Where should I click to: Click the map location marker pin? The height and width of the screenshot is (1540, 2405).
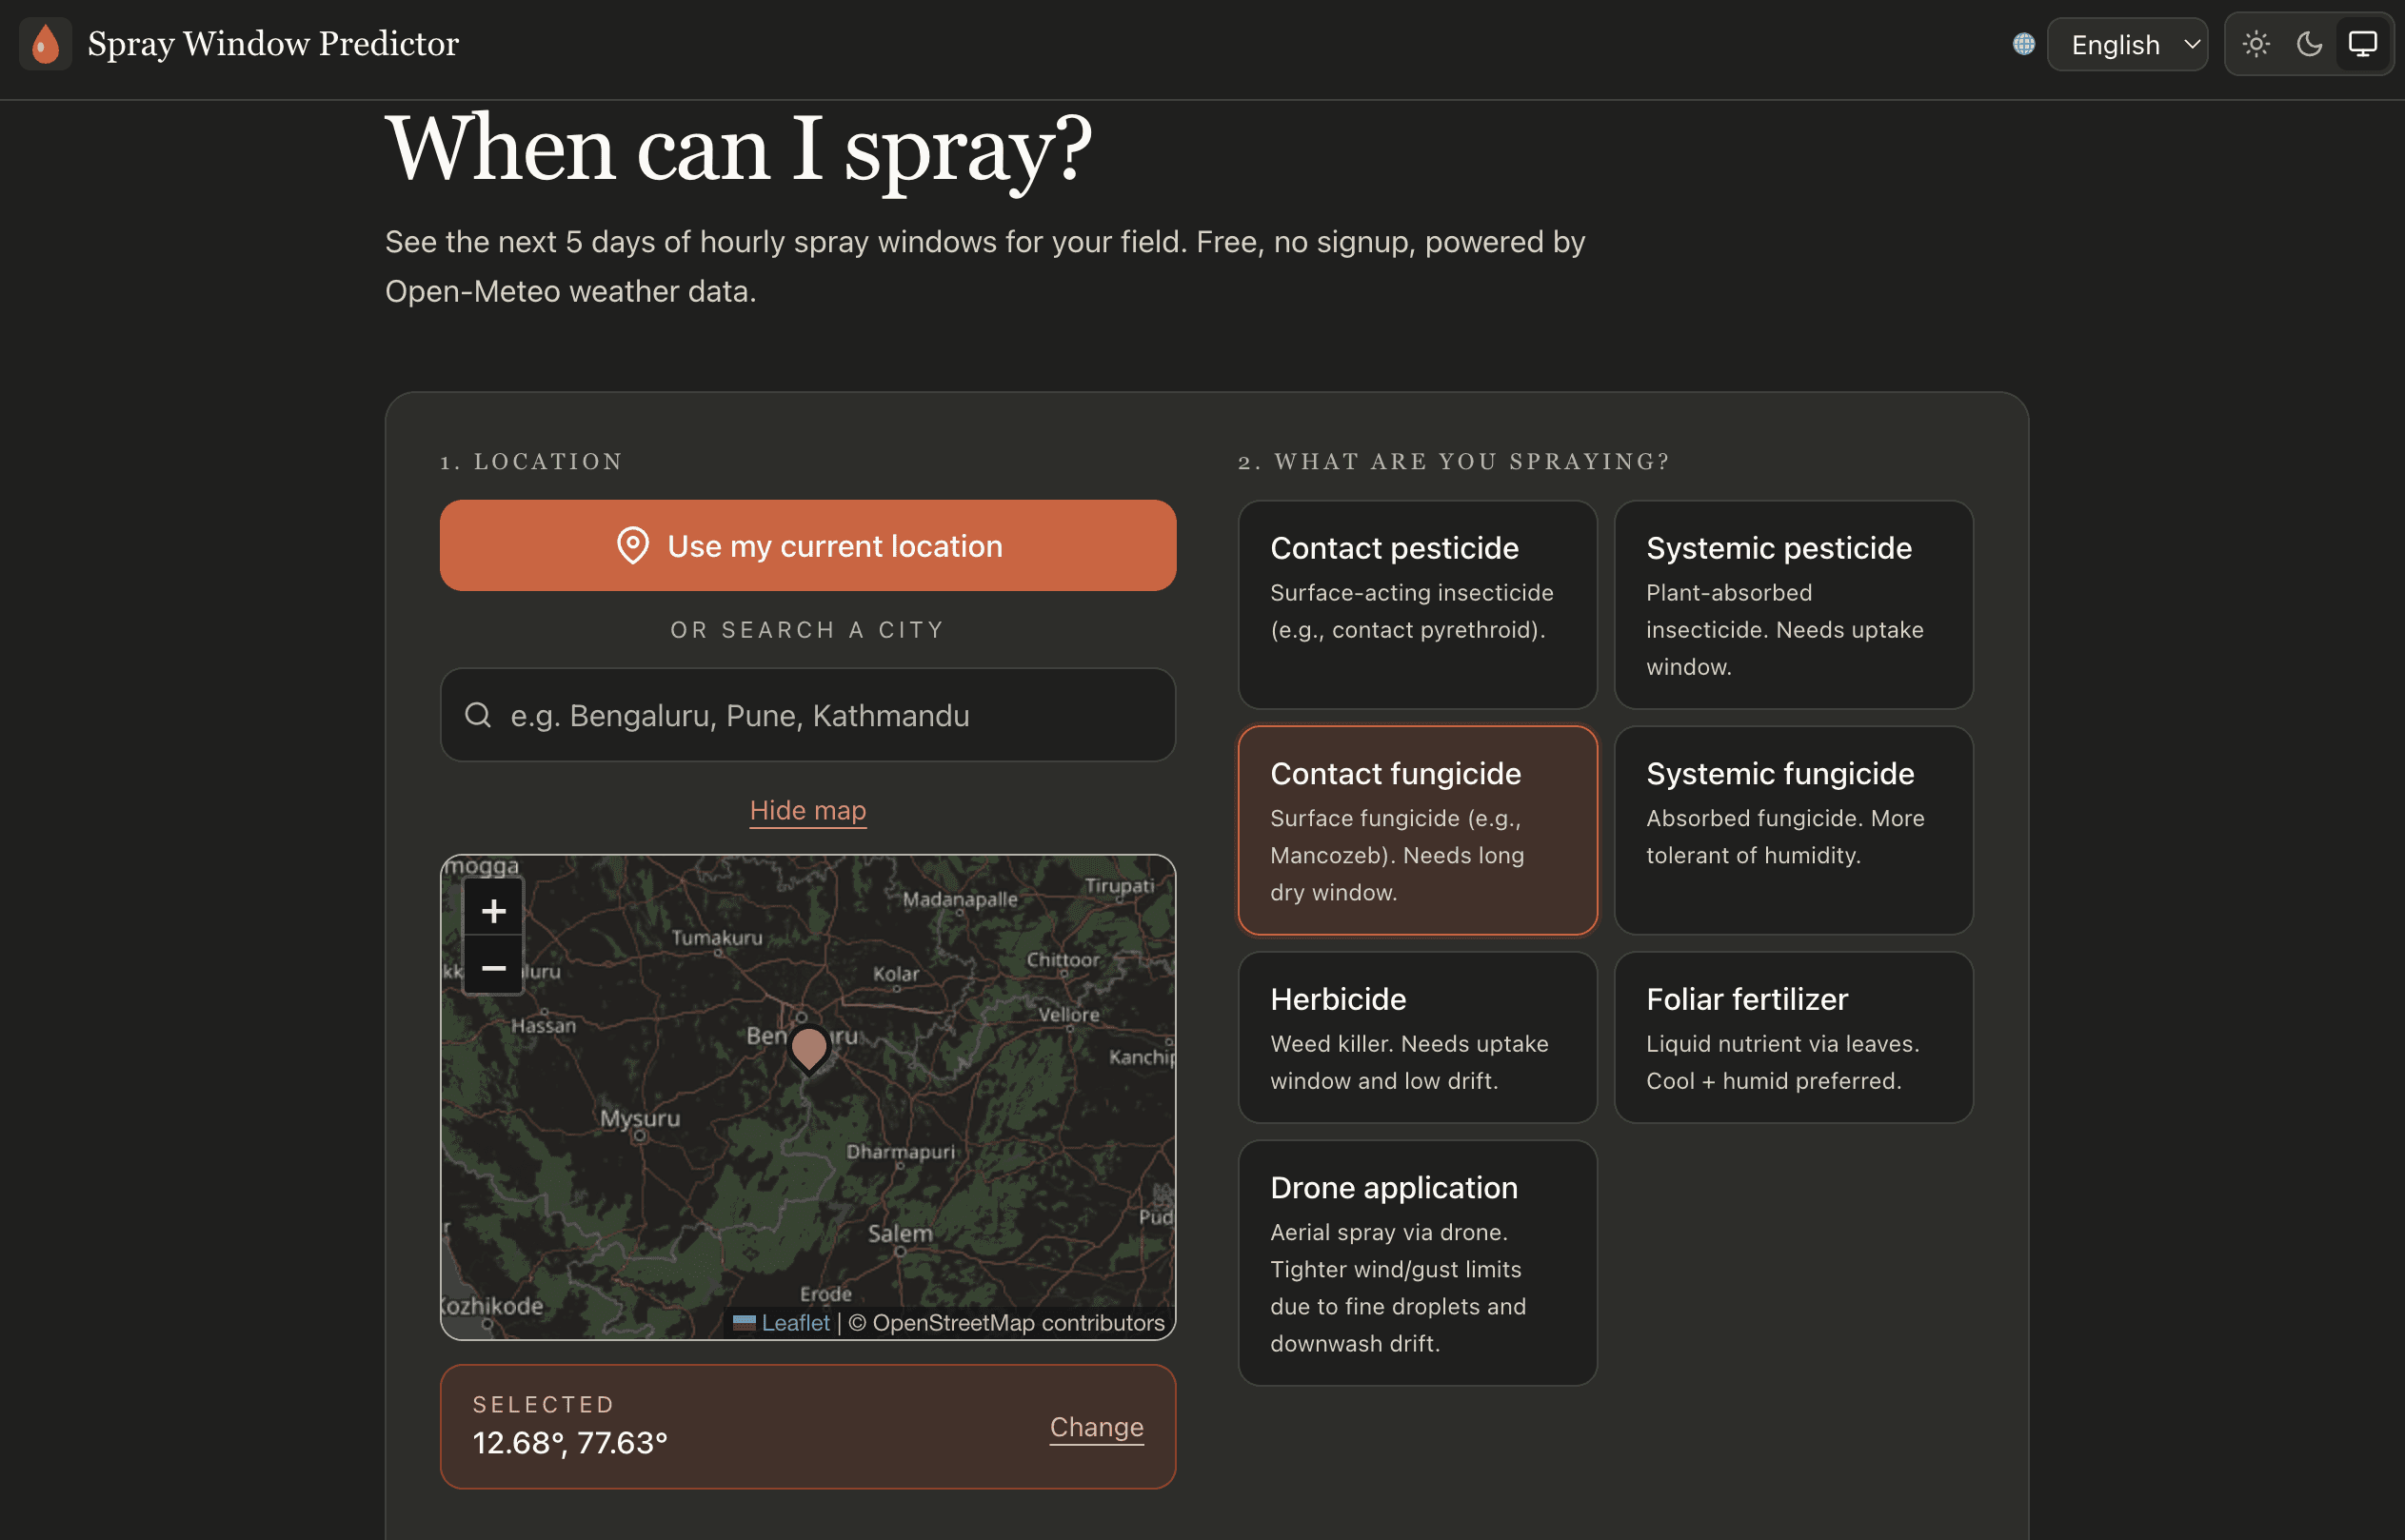tap(809, 1048)
